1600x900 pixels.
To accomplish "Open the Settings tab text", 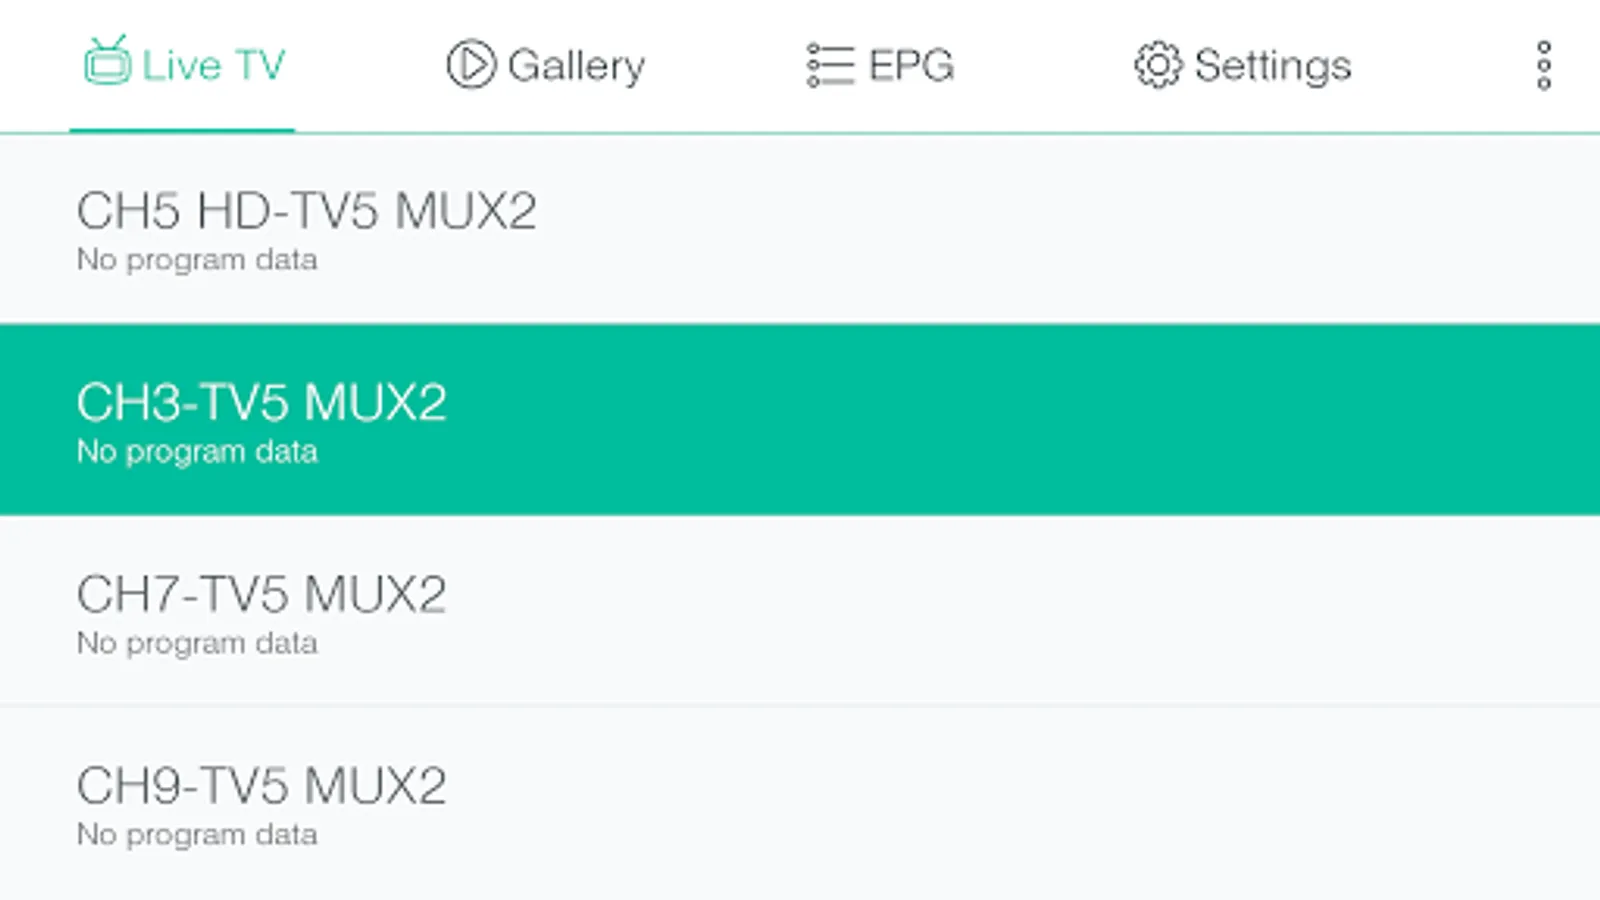I will [x=1272, y=66].
